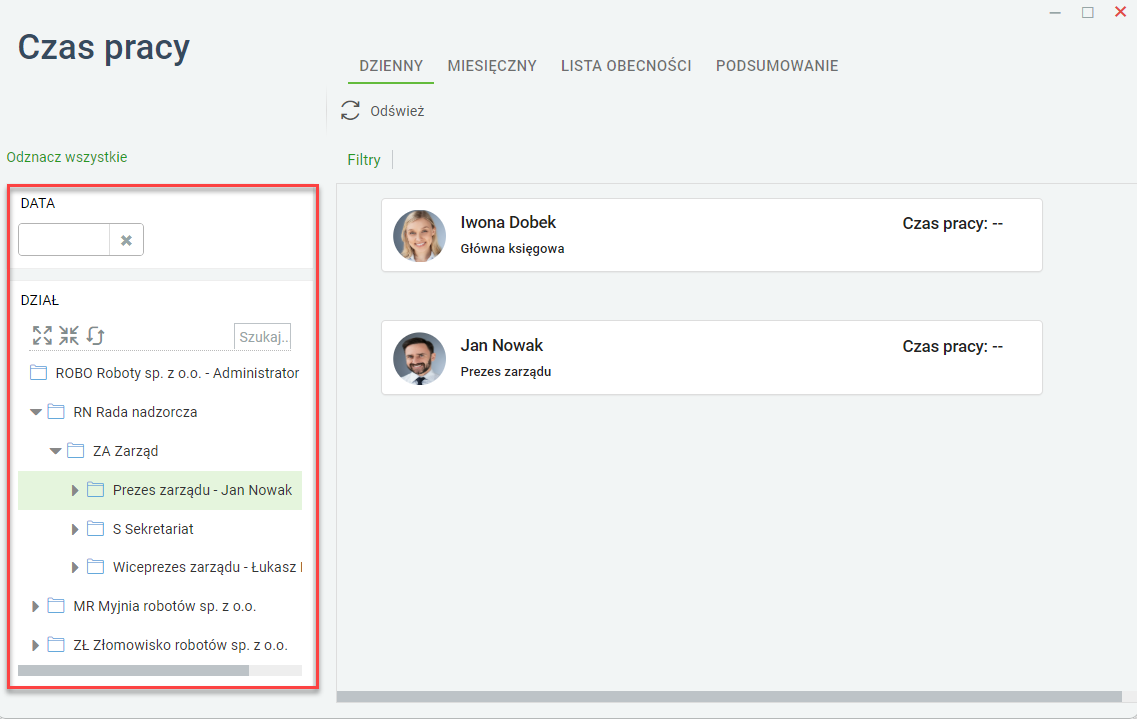Click Jan Nowak's profile photo
1137x719 pixels.
(419, 358)
